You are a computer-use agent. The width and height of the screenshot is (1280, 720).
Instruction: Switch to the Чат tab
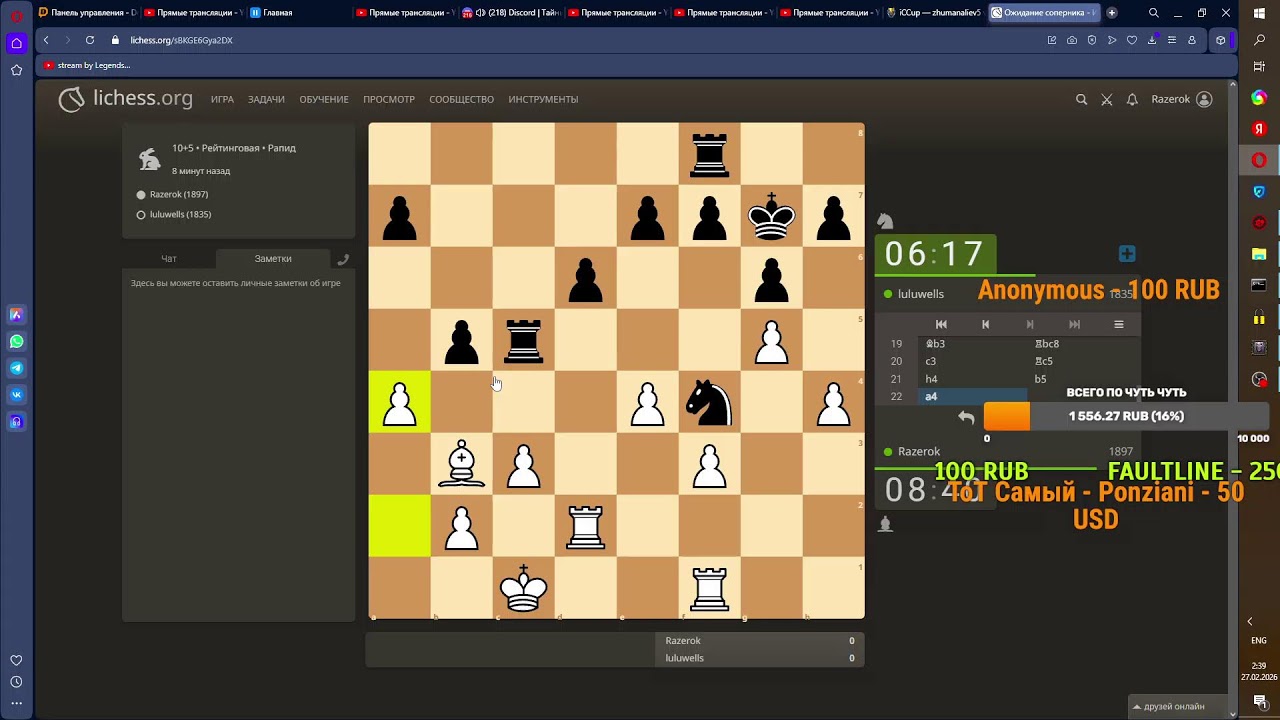point(169,259)
